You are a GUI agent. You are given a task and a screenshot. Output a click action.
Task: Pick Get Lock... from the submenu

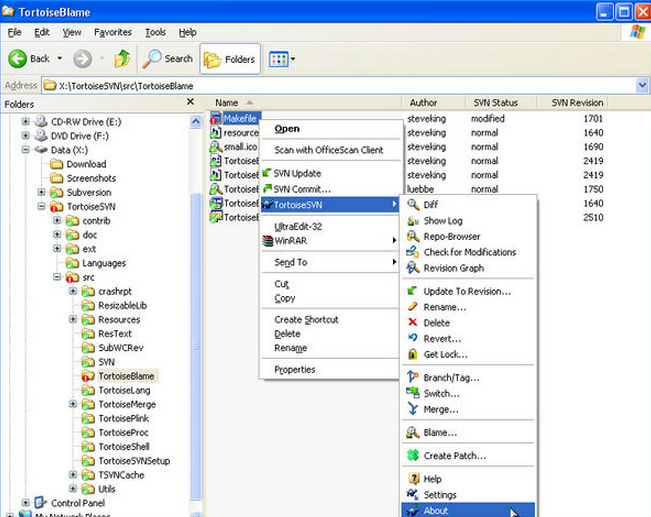click(x=445, y=354)
